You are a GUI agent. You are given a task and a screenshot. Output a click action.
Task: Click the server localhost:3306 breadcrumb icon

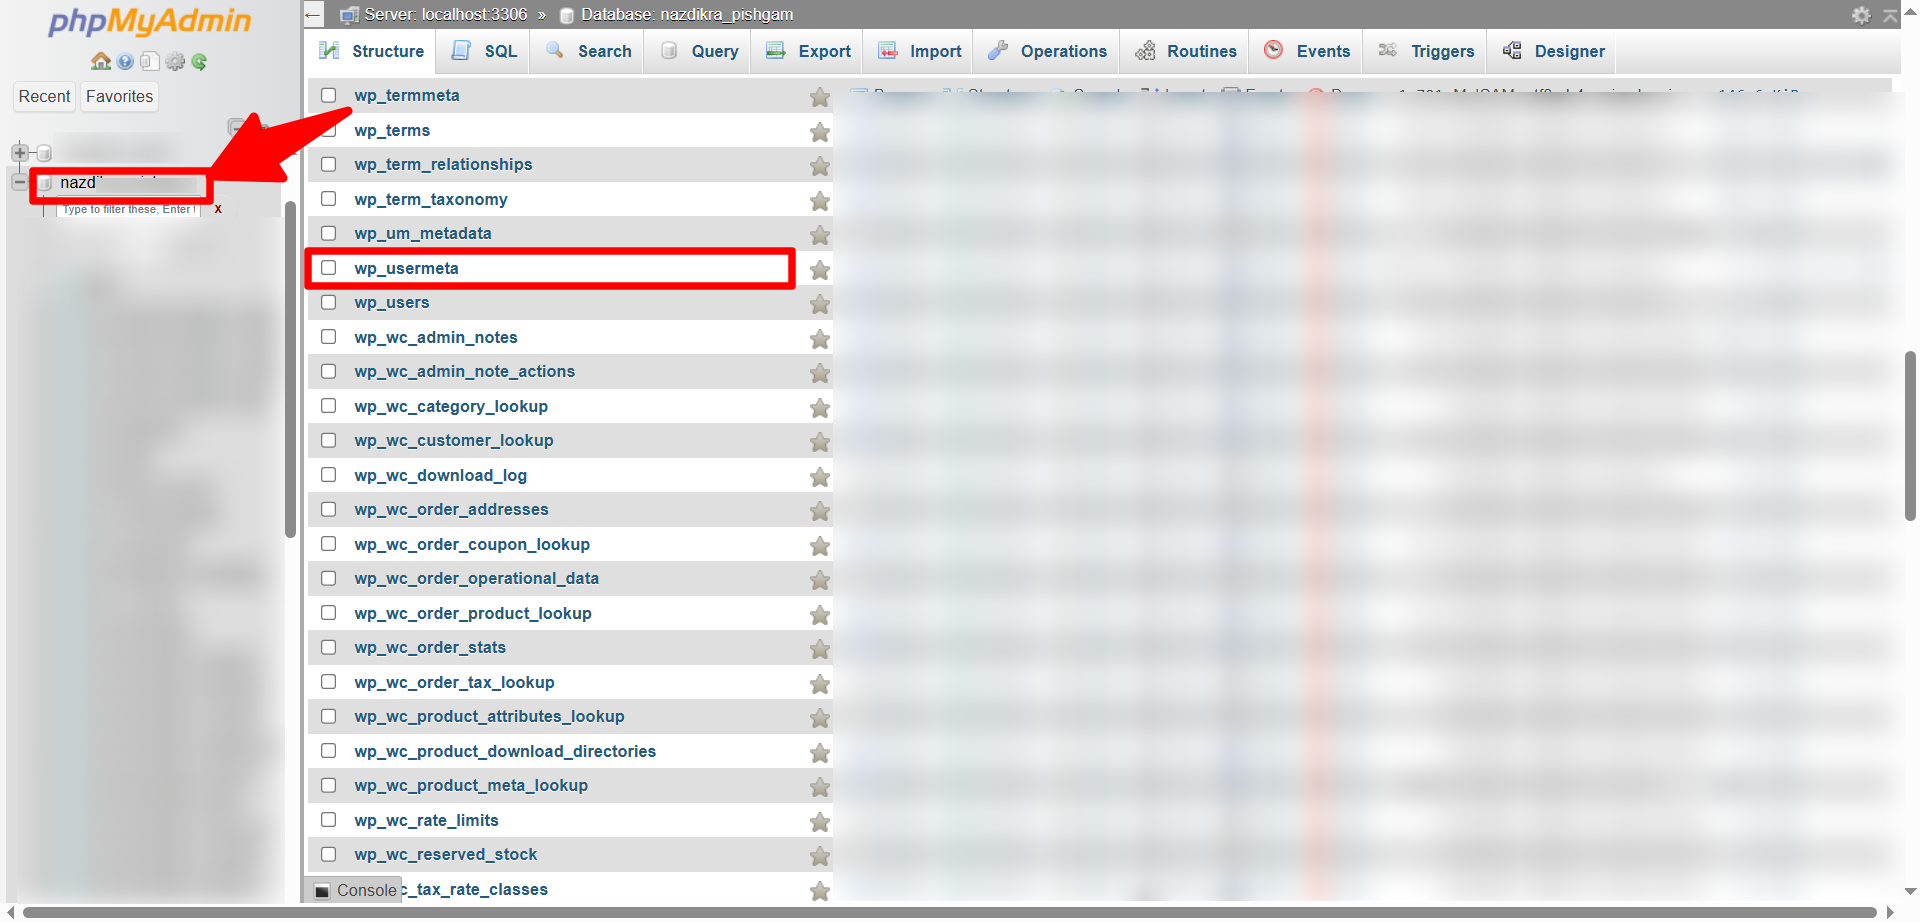pyautogui.click(x=348, y=14)
